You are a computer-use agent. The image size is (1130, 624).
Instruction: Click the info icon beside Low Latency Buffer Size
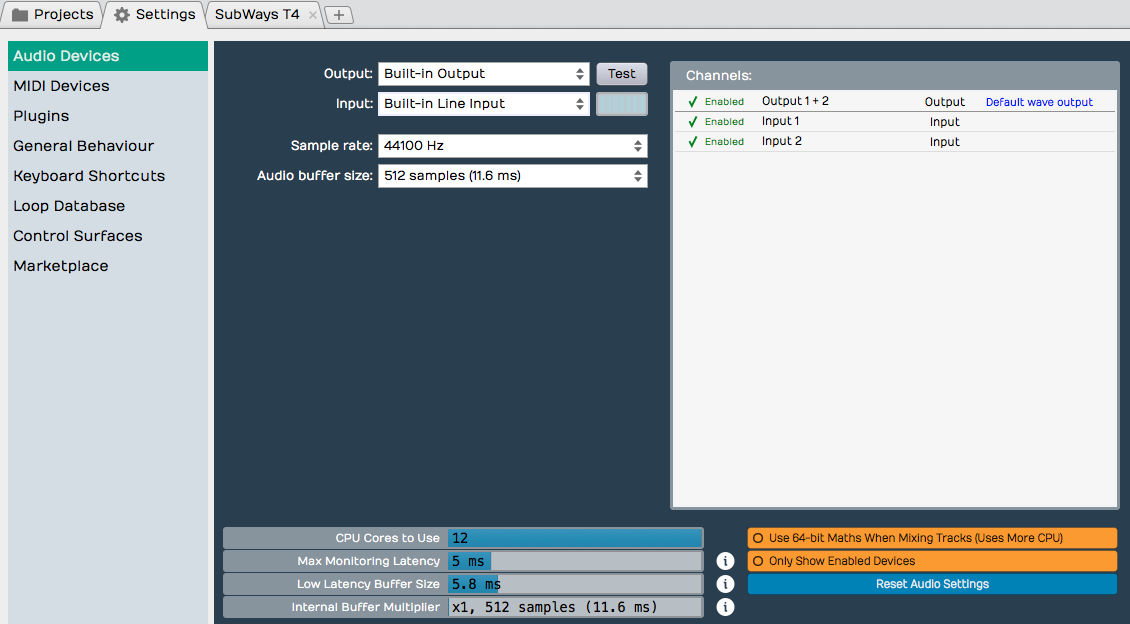(x=725, y=584)
